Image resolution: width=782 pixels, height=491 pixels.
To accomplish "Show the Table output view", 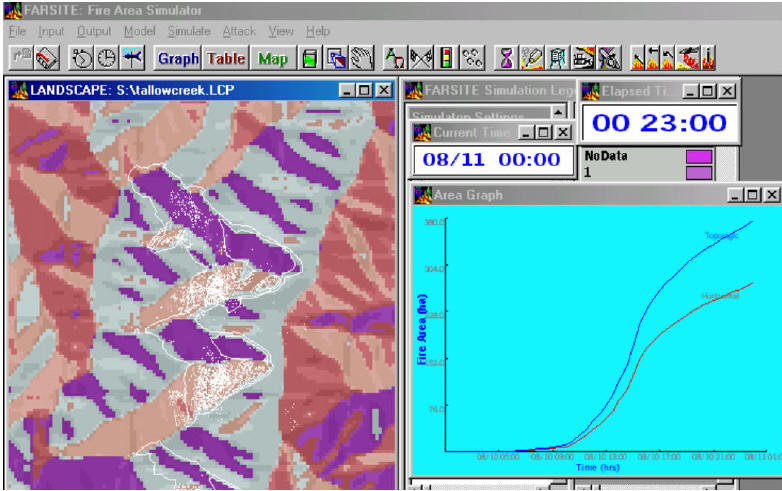I will click(x=226, y=58).
